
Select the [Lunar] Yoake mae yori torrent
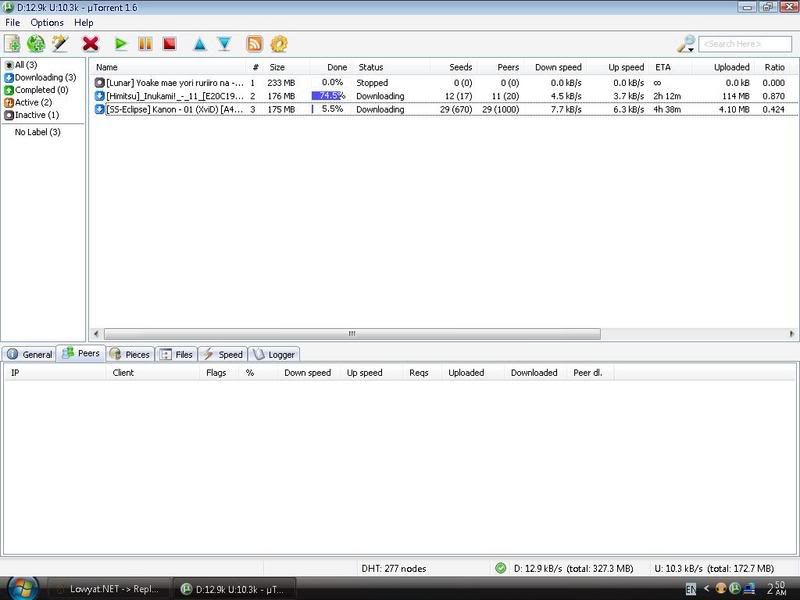coord(444,83)
